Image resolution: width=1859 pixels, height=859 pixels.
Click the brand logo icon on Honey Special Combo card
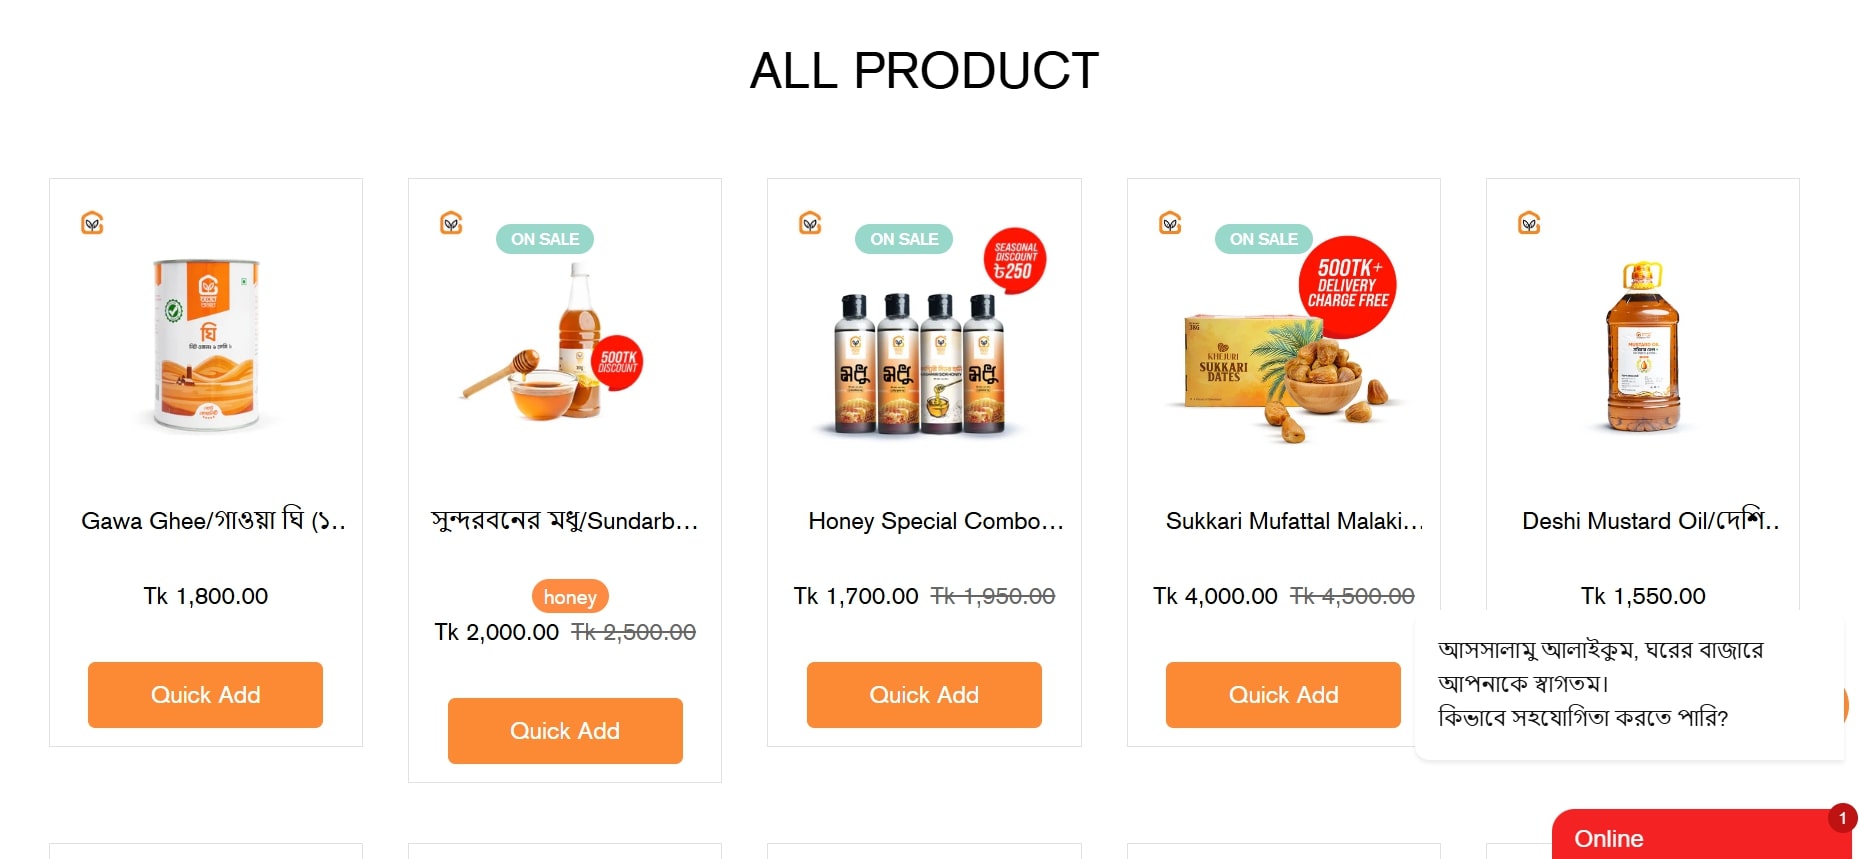[x=810, y=223]
